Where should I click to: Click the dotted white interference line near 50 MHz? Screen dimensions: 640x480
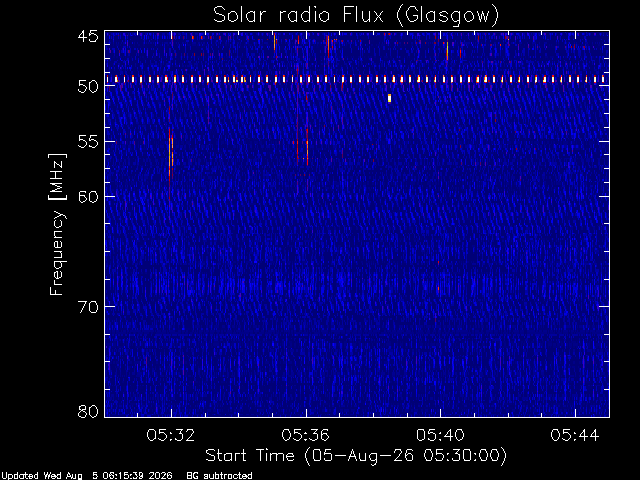(356, 79)
